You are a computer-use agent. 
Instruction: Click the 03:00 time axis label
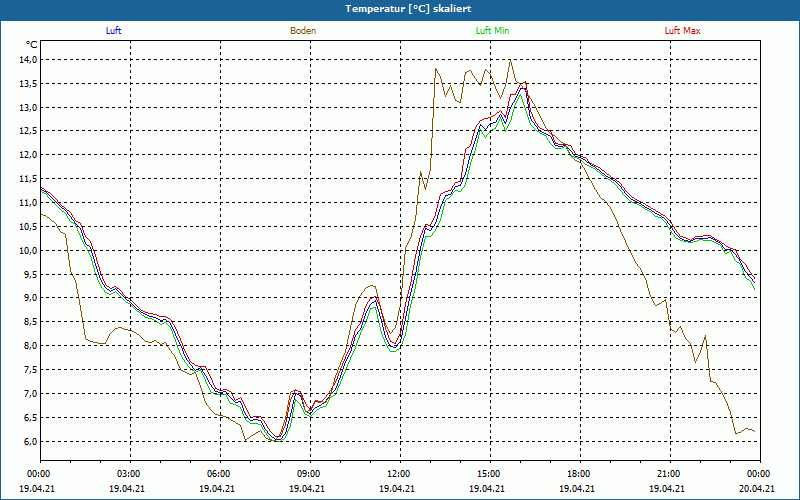coord(130,474)
